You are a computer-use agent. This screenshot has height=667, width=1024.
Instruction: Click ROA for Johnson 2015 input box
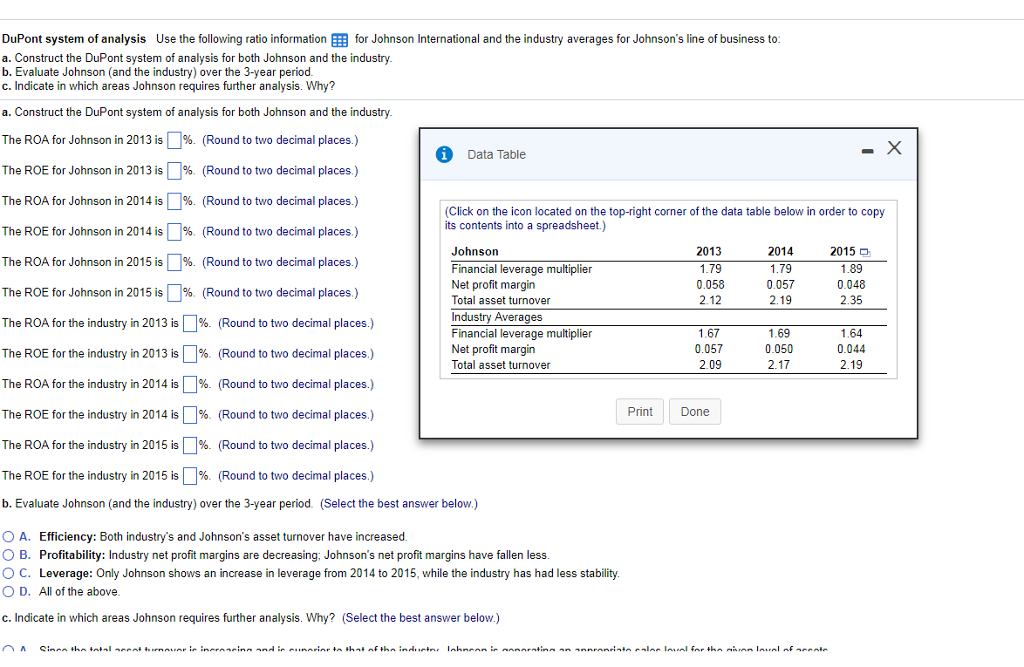174,262
